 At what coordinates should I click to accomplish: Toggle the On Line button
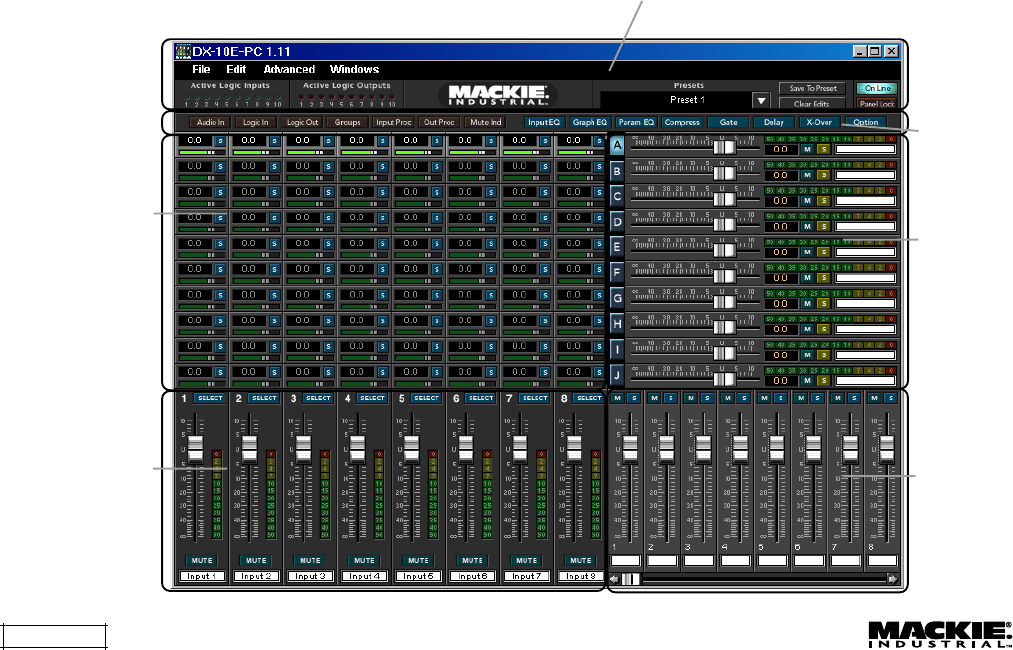tap(875, 89)
